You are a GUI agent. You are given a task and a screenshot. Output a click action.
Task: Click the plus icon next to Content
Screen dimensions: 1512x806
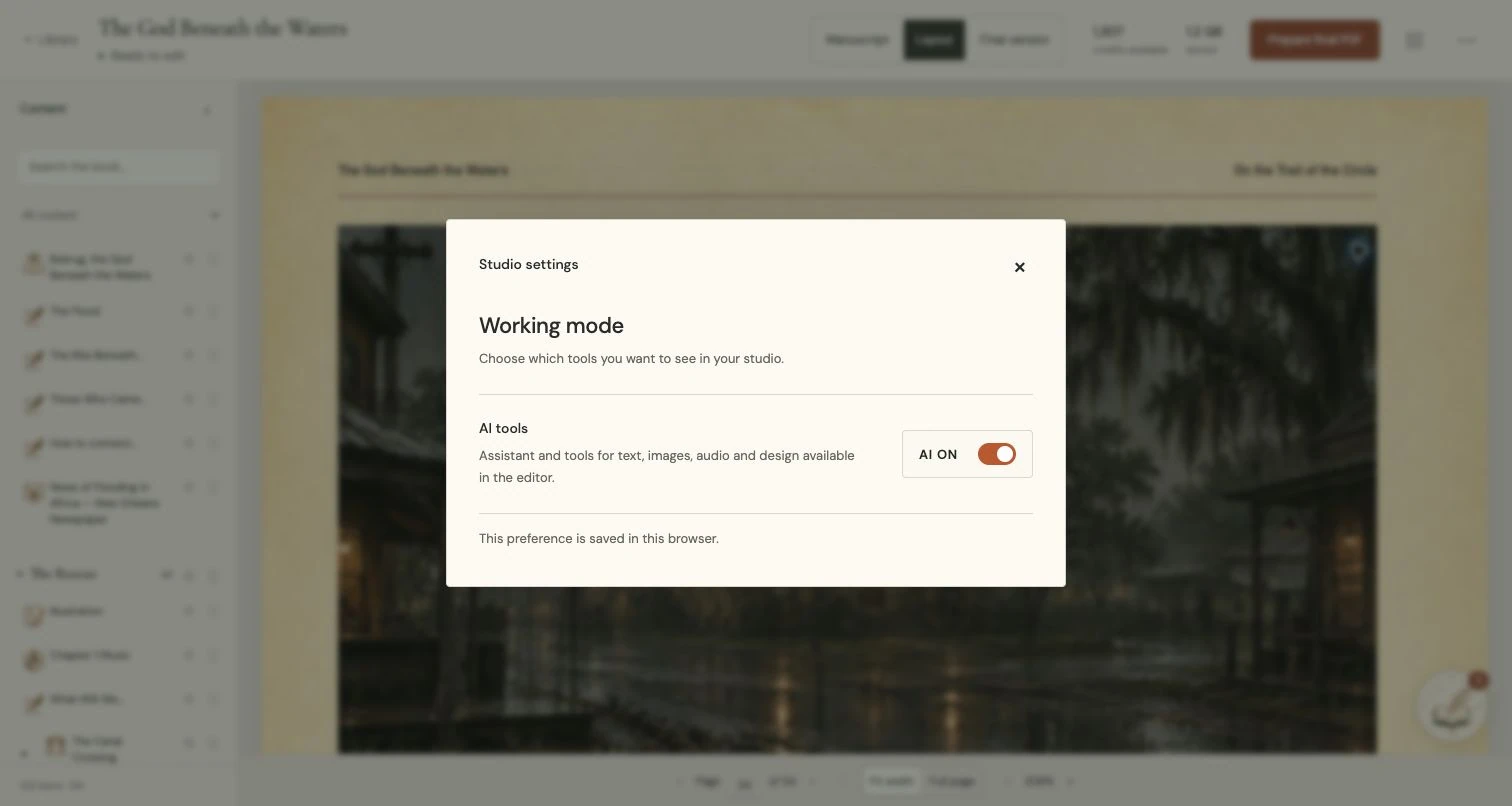(x=207, y=109)
